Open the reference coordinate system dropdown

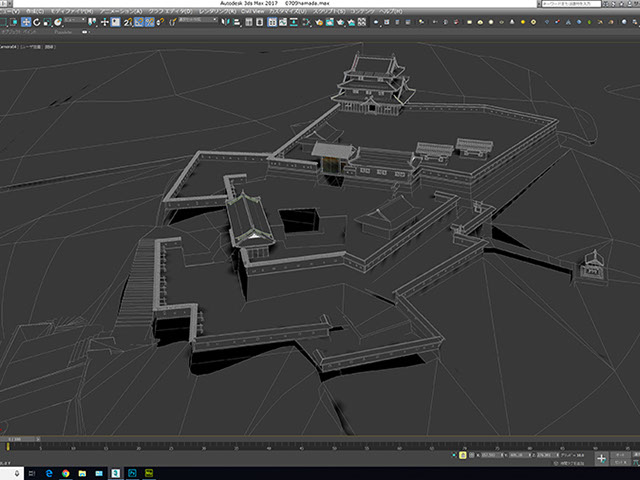coord(75,21)
